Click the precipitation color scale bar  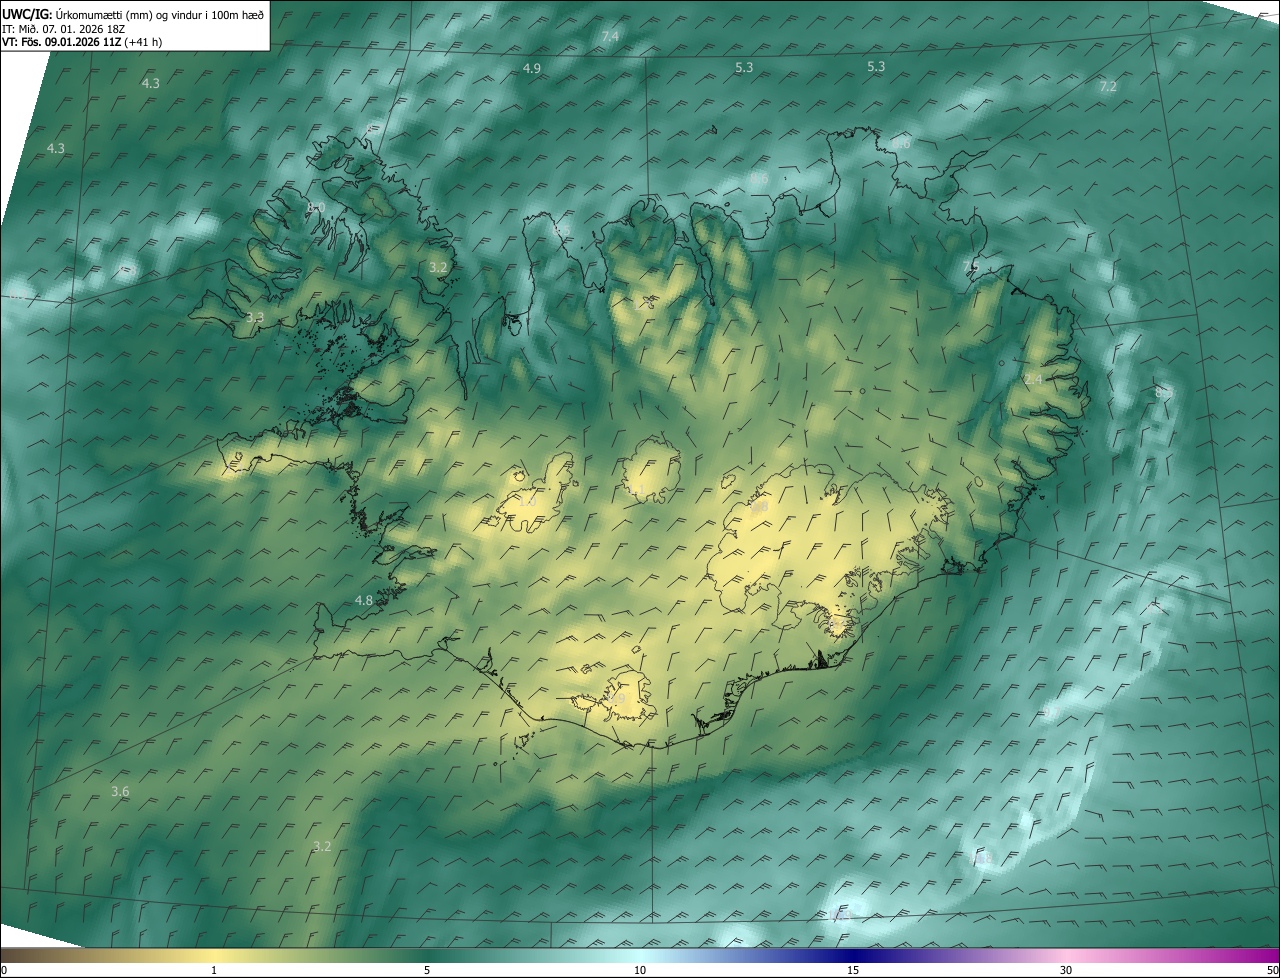click(x=640, y=956)
